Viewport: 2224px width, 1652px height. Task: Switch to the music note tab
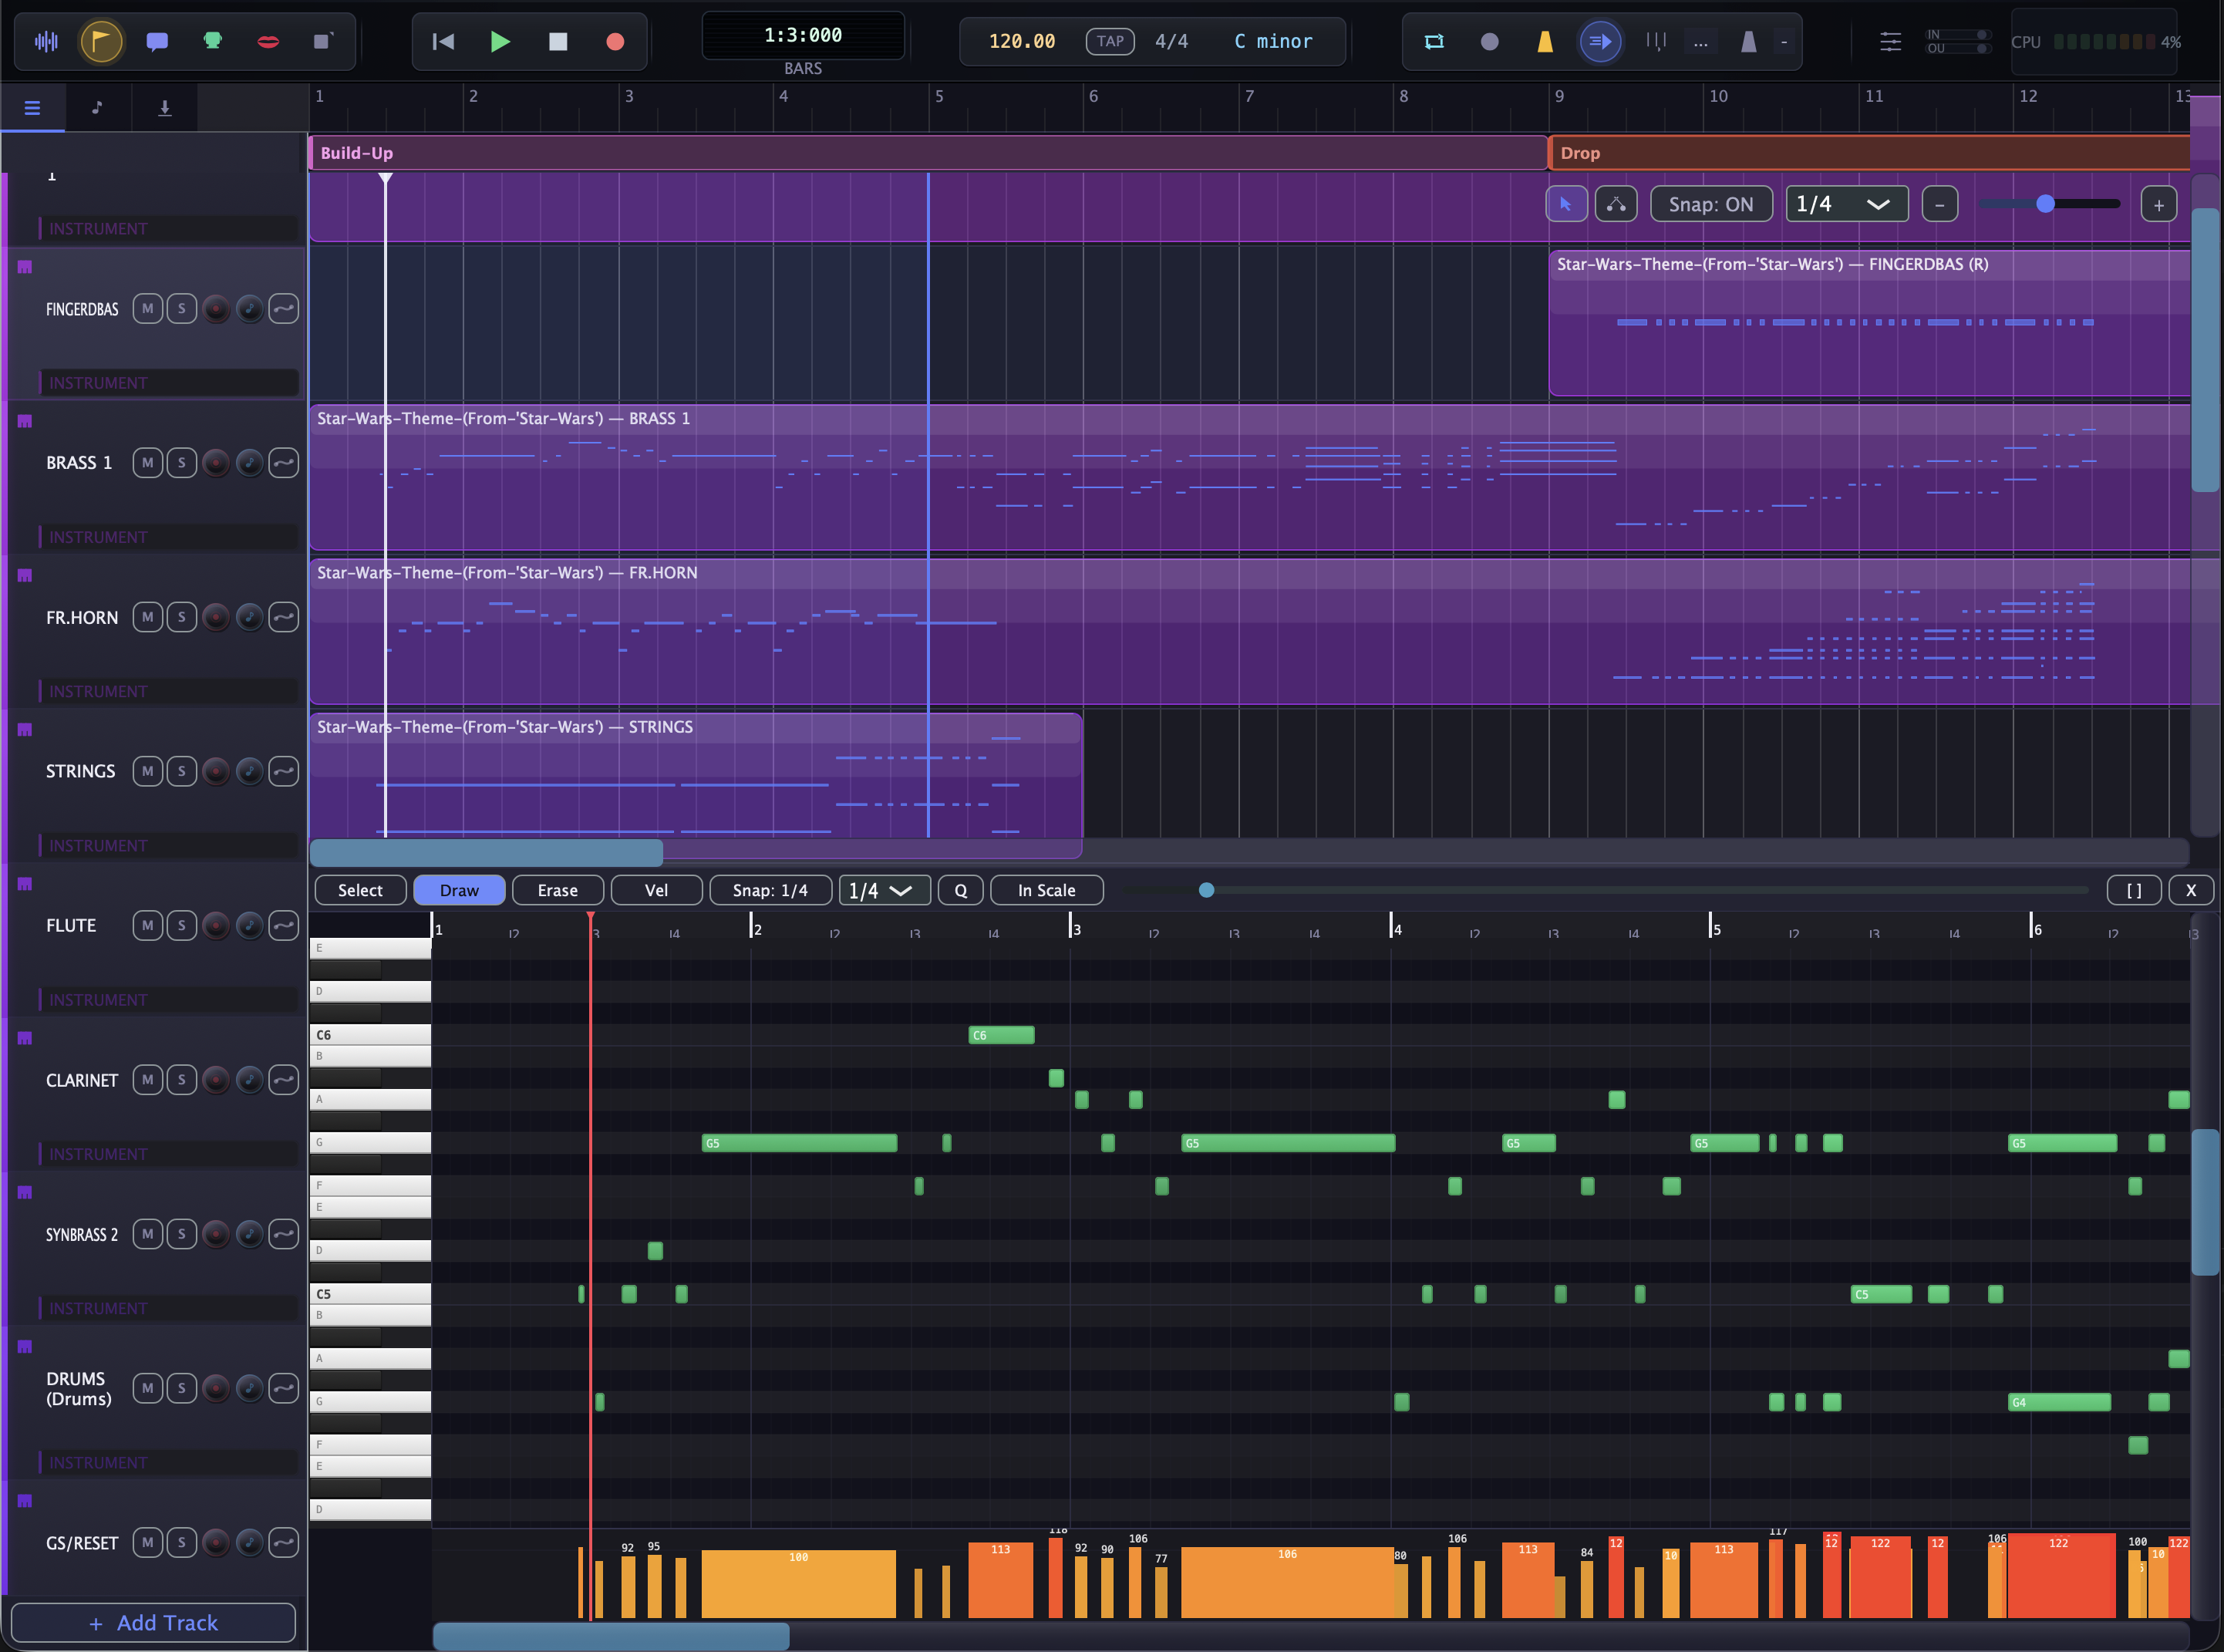97,107
